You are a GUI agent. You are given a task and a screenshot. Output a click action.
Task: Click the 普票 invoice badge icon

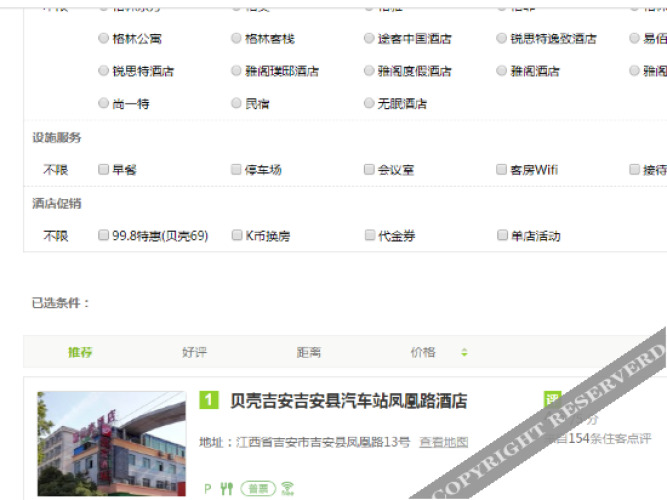(258, 488)
